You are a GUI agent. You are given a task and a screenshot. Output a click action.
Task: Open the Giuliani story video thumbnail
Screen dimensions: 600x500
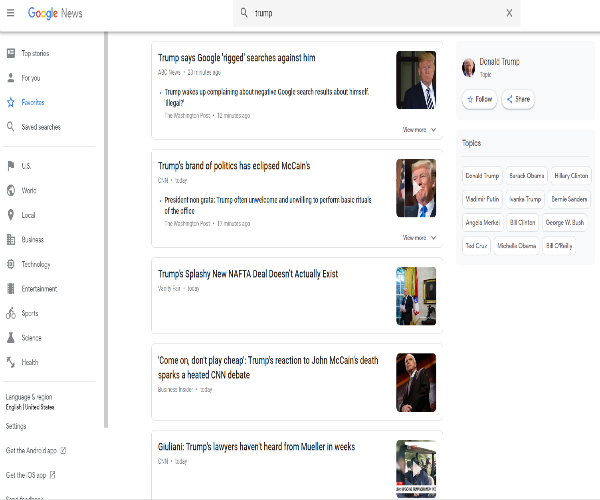coord(415,468)
